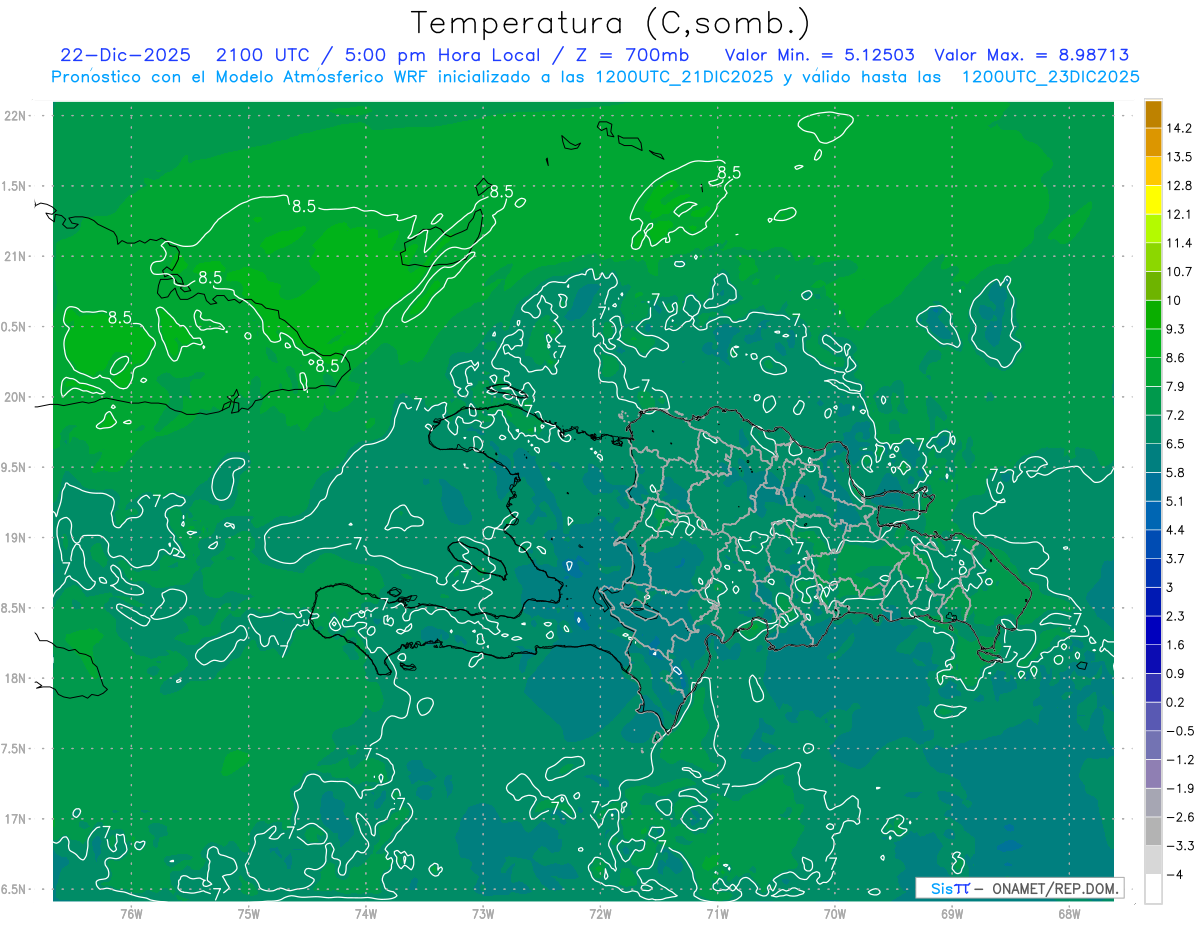
Task: Click the 7.5N latitude axis label
Action: coord(15,749)
